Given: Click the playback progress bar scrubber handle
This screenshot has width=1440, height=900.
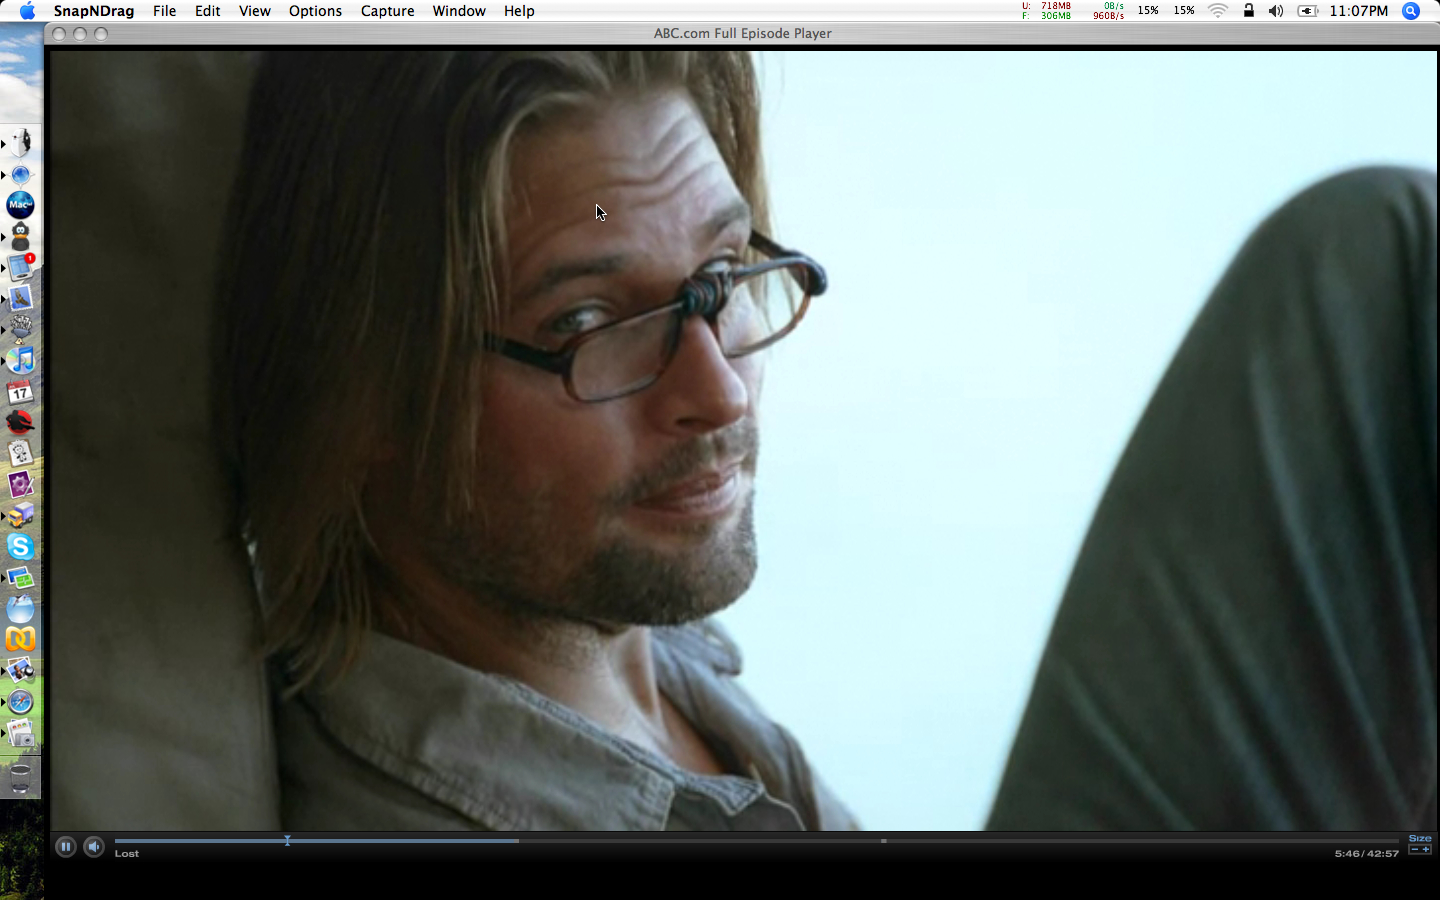Looking at the screenshot, I should [287, 841].
